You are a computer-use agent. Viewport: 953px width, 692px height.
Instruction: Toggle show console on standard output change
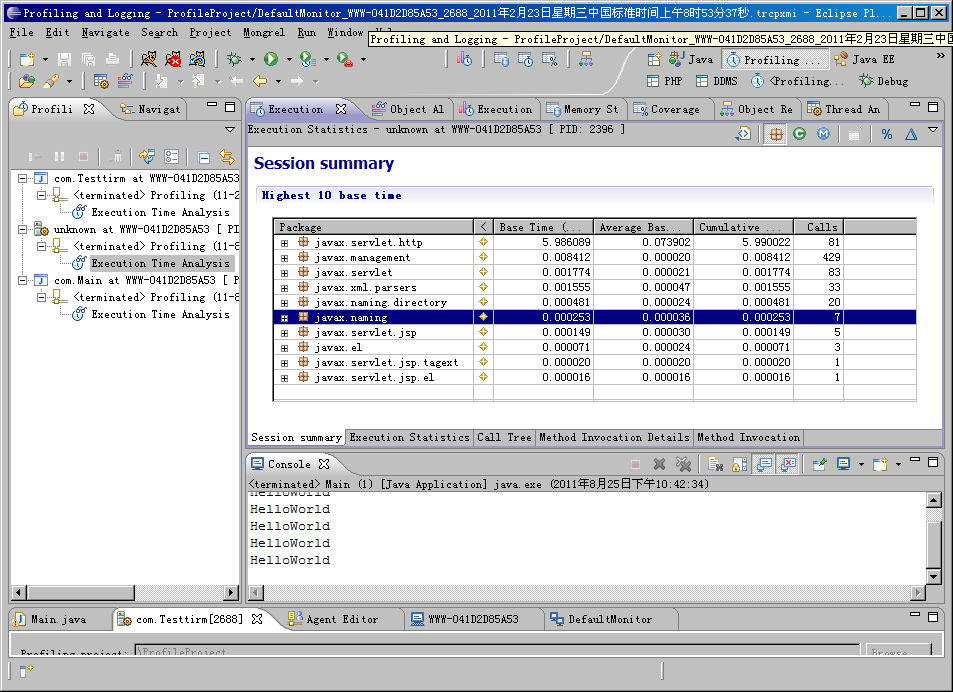[x=764, y=464]
